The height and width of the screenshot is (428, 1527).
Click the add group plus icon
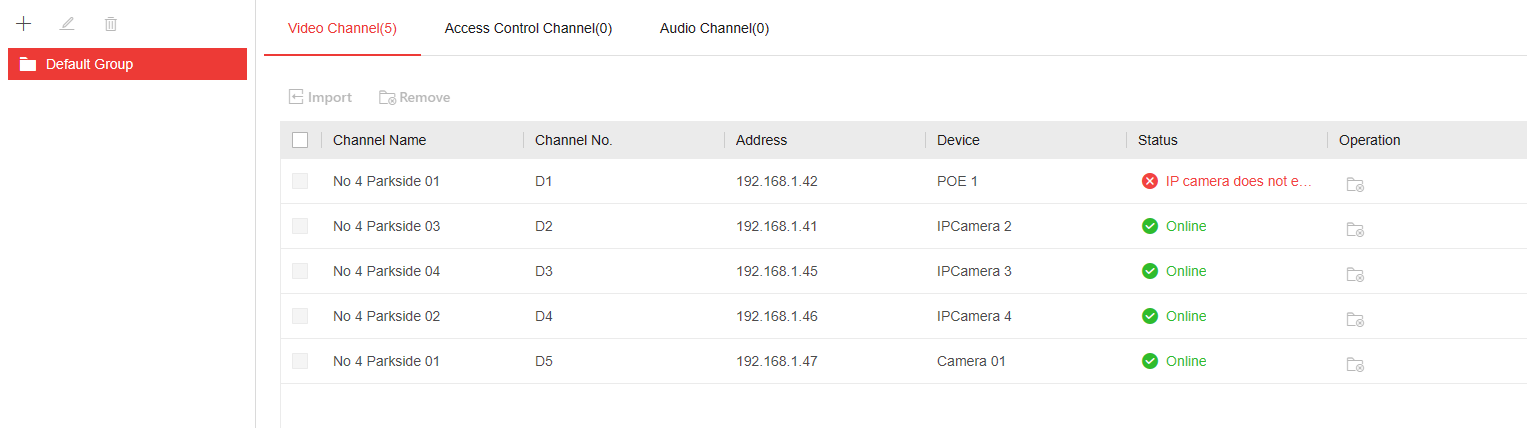[24, 23]
